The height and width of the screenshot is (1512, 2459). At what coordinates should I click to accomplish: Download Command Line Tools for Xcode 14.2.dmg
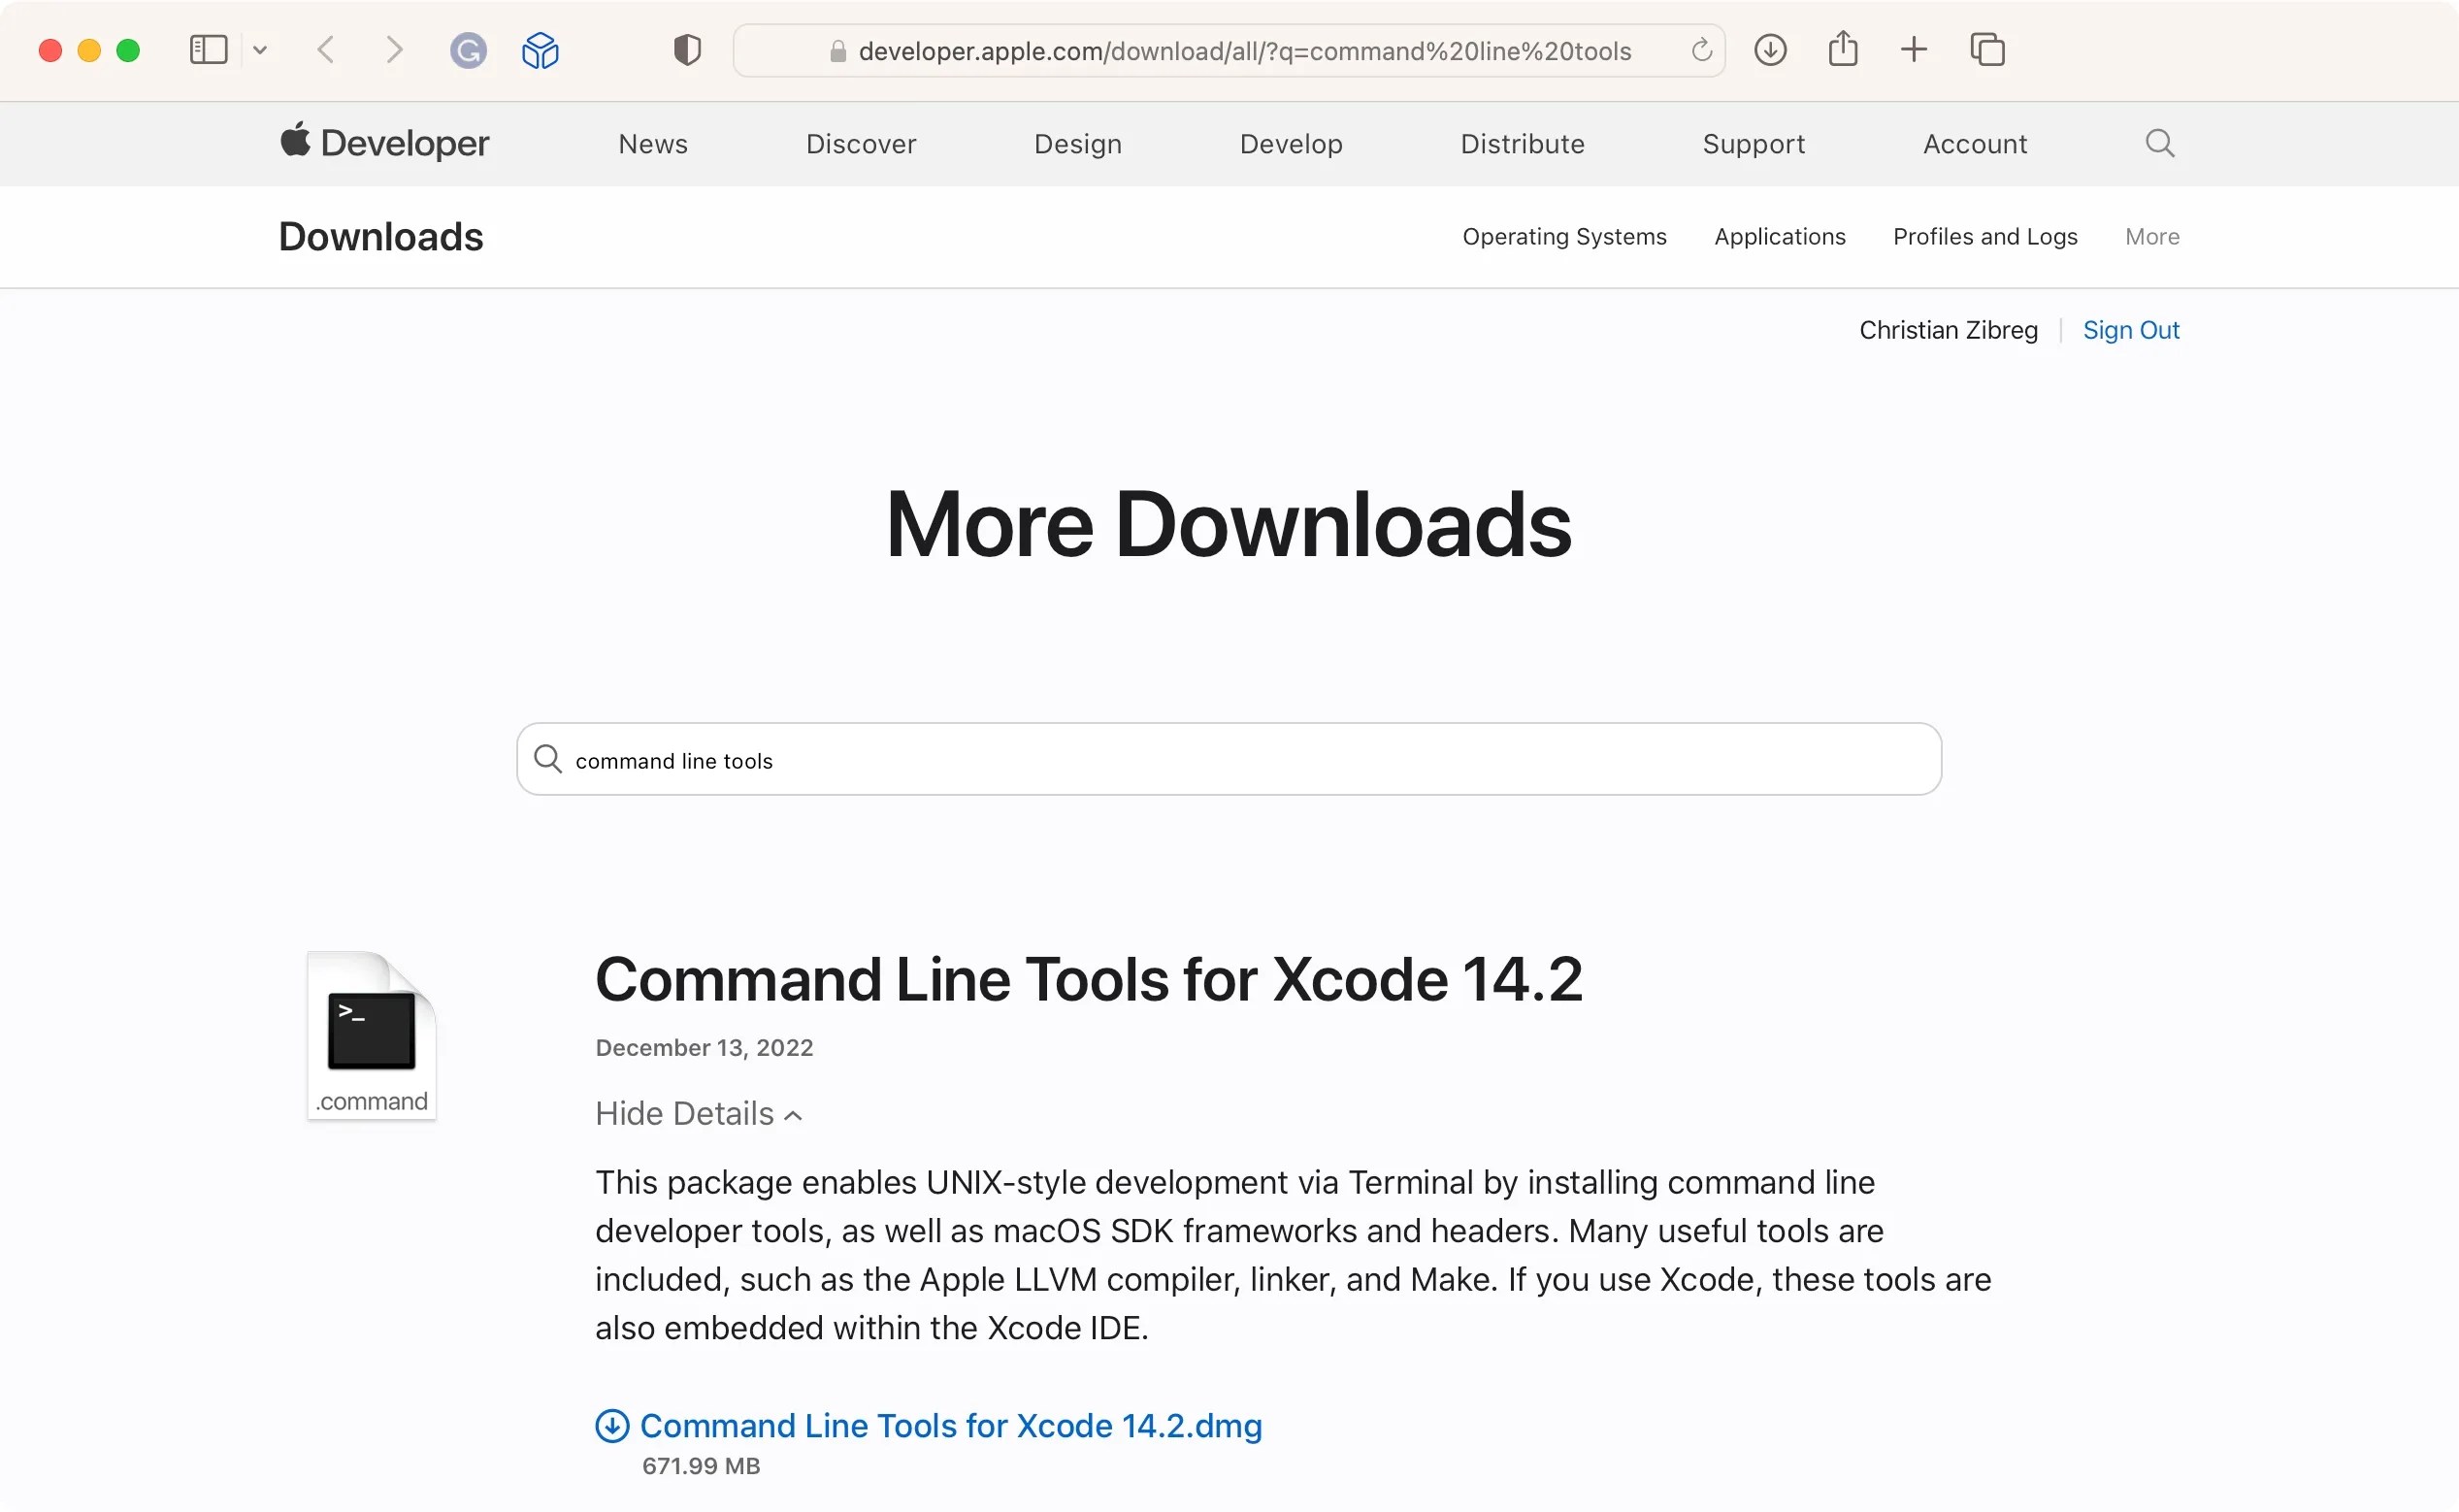[950, 1426]
